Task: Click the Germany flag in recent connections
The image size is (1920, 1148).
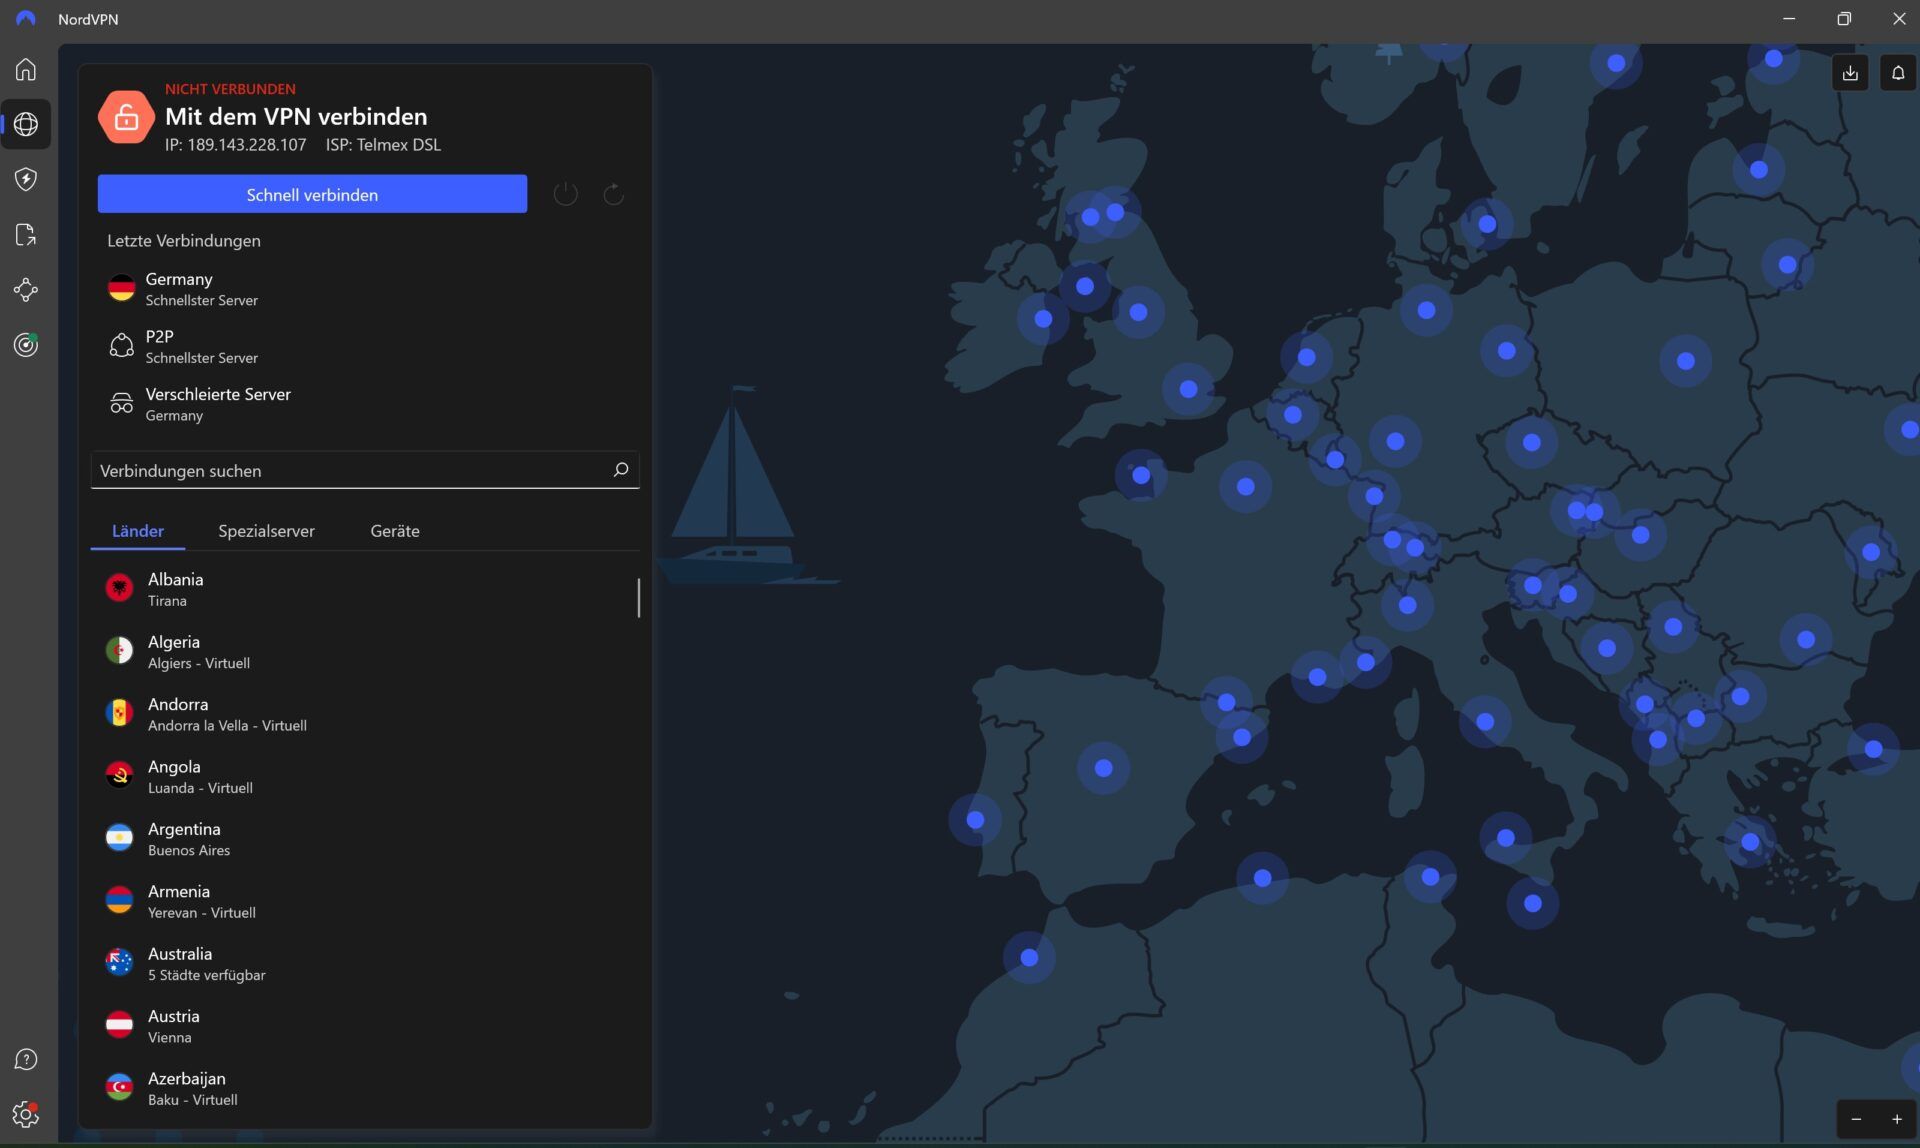Action: [x=121, y=288]
